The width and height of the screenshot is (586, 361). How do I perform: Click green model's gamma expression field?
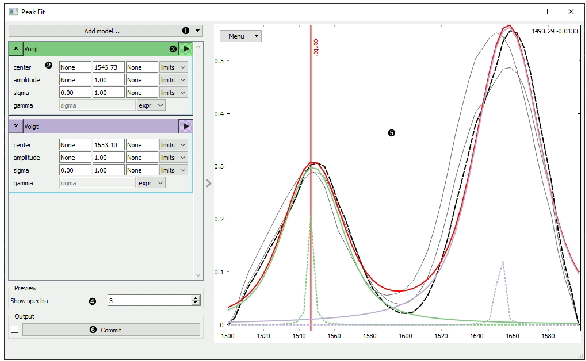(x=97, y=105)
